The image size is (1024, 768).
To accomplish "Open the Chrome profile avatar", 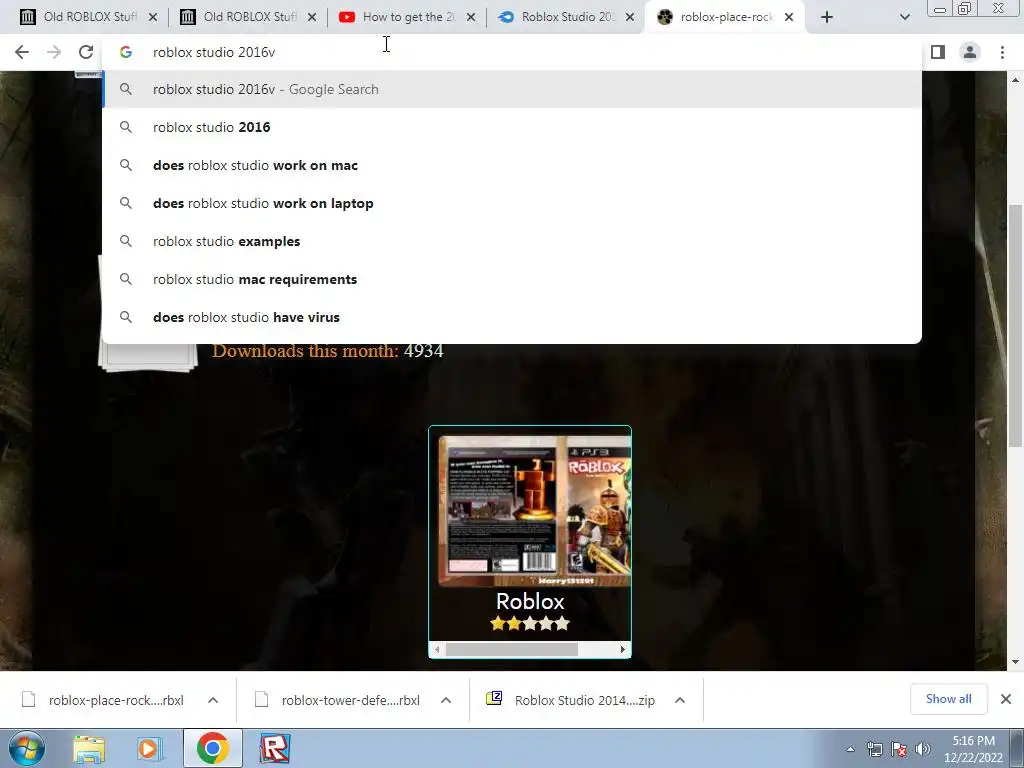I will (970, 52).
